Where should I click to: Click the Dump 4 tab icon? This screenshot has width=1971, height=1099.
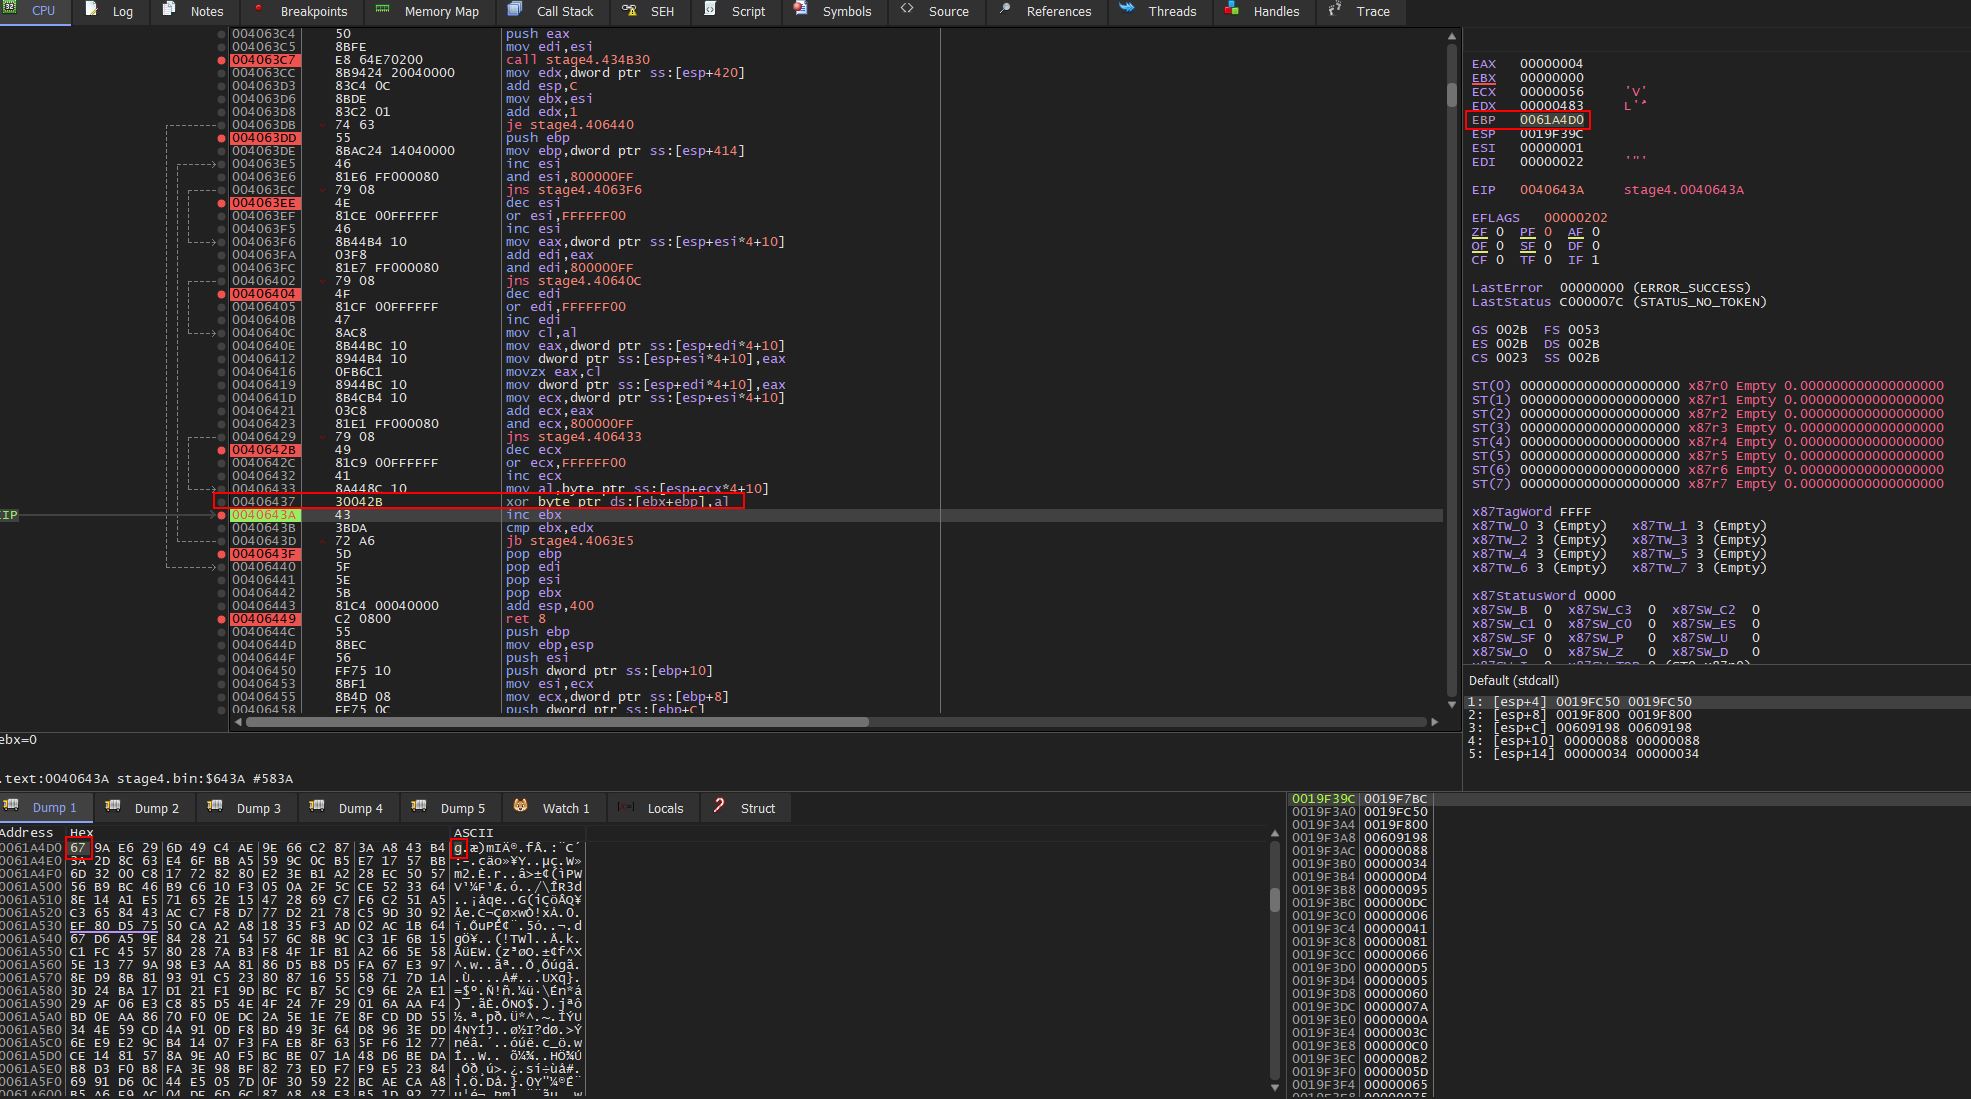click(317, 806)
